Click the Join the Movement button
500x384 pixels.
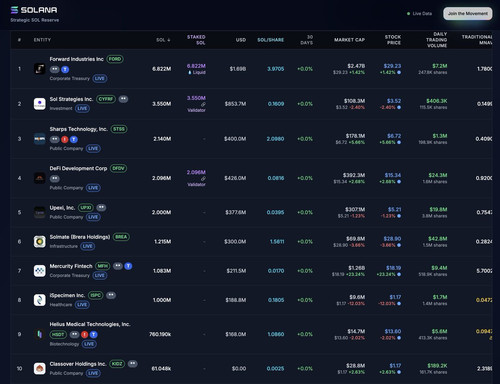[x=468, y=14]
